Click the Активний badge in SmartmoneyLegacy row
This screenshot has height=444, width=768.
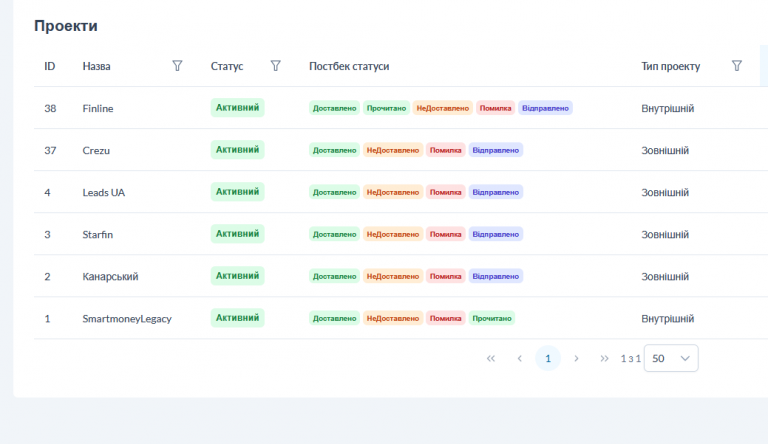pos(238,319)
